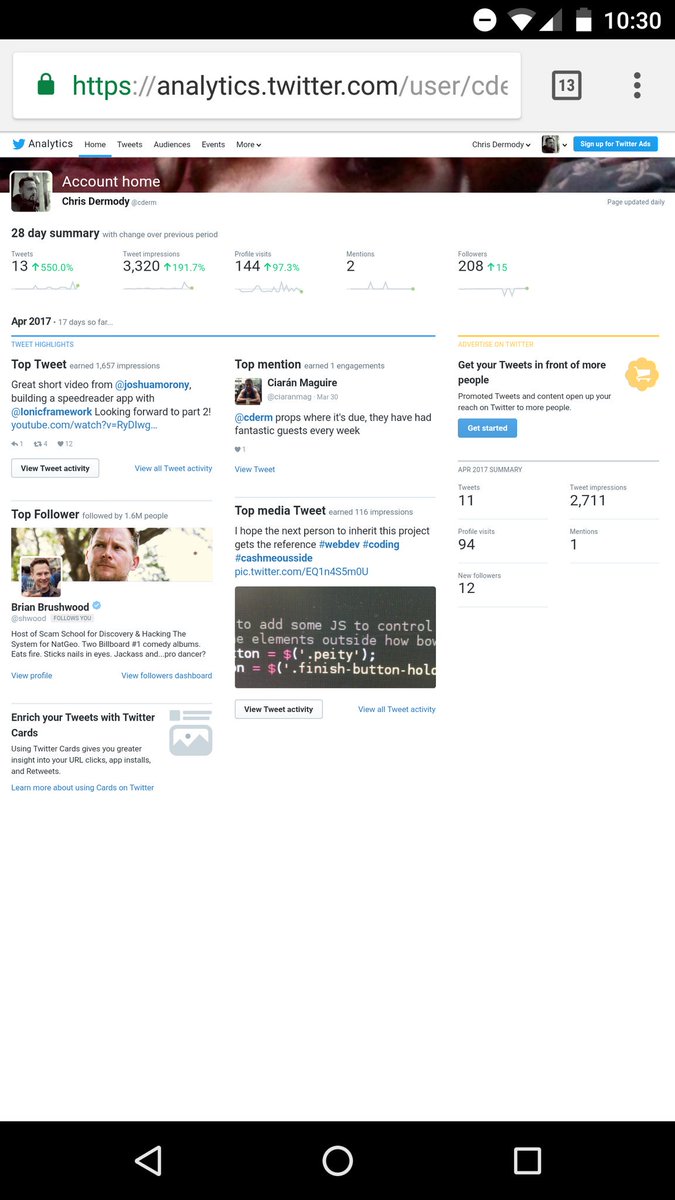Click Profile visits value 144

tap(247, 267)
